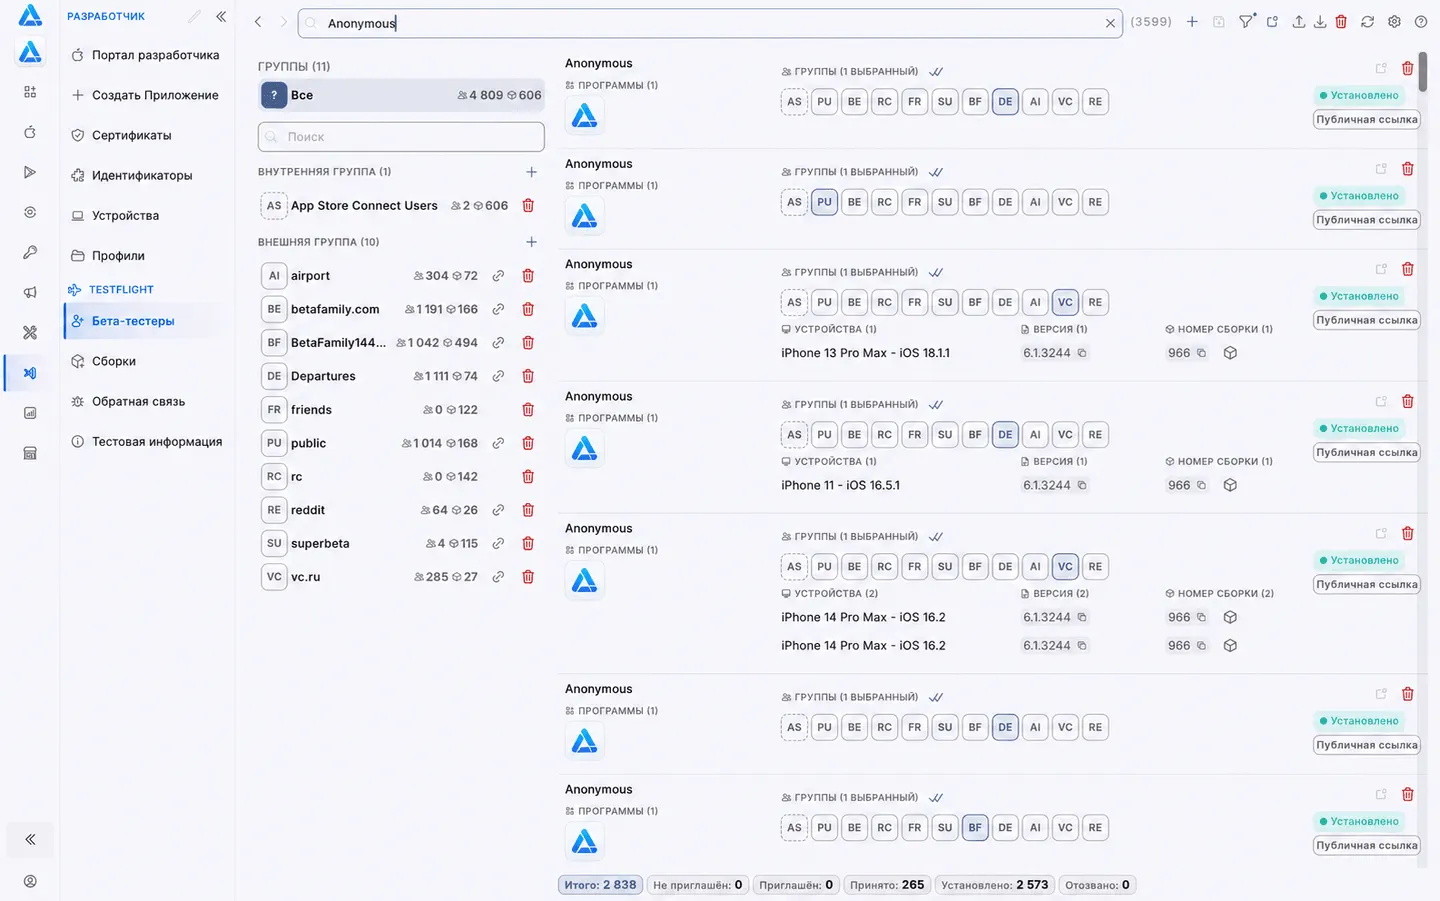Viewport: 1440px width, 901px height.
Task: Toggle AS group chip for the iPhone 11 tester
Action: tap(794, 434)
